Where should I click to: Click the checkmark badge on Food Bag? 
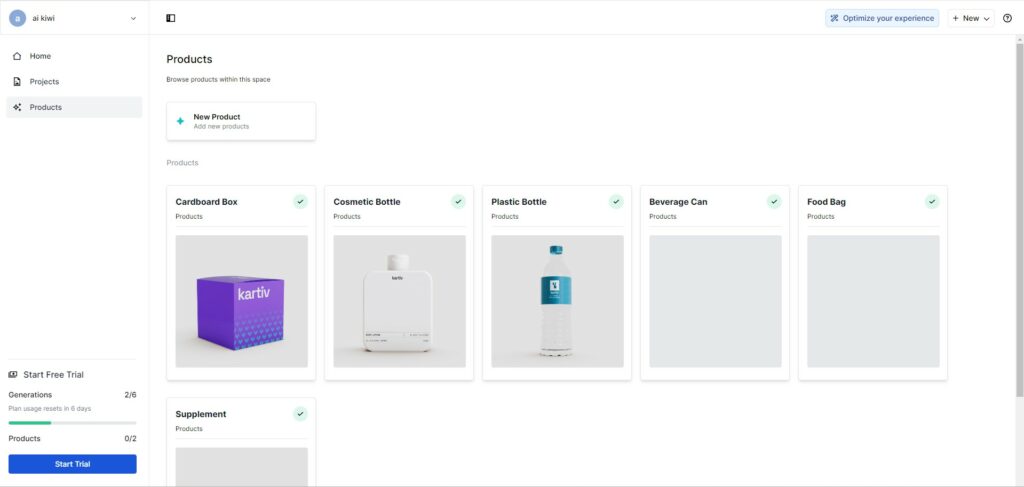pos(933,202)
